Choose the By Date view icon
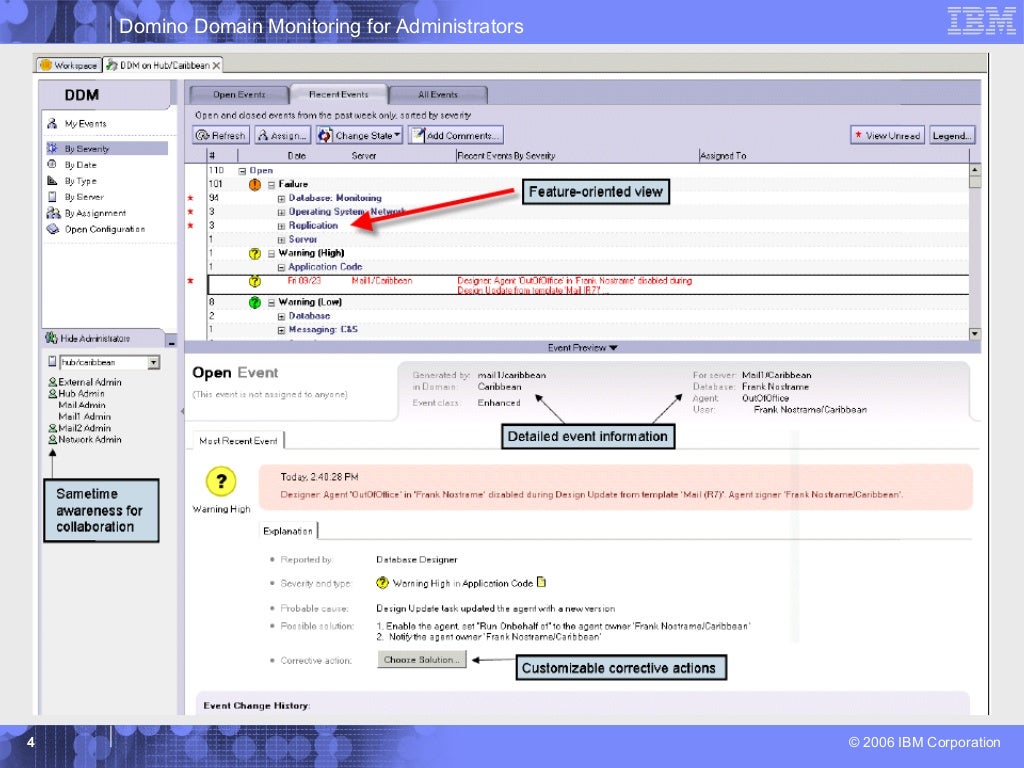 coord(52,165)
